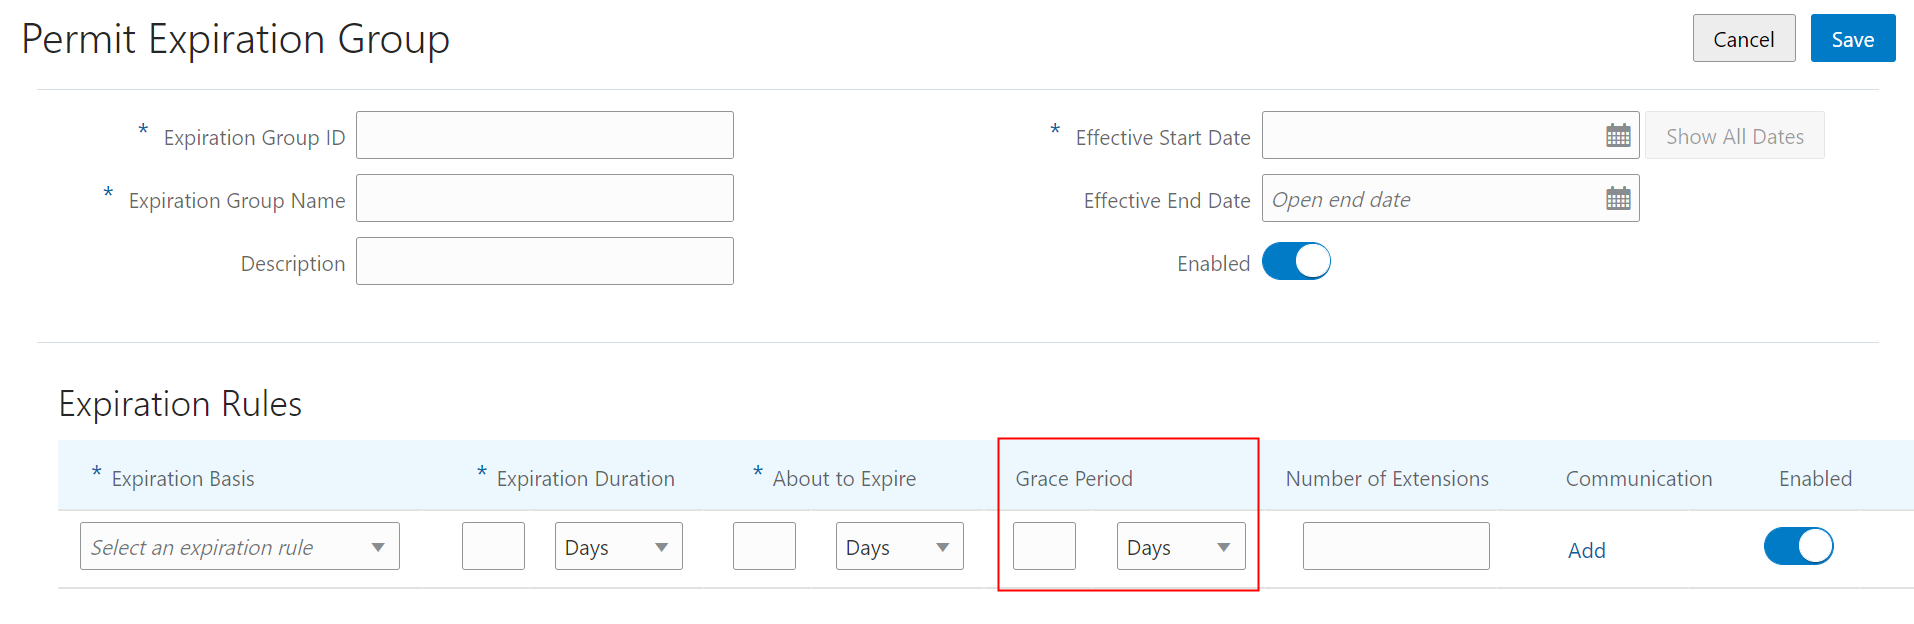Image resolution: width=1914 pixels, height=624 pixels.
Task: Focus the Expiration Group Name field
Action: (544, 199)
